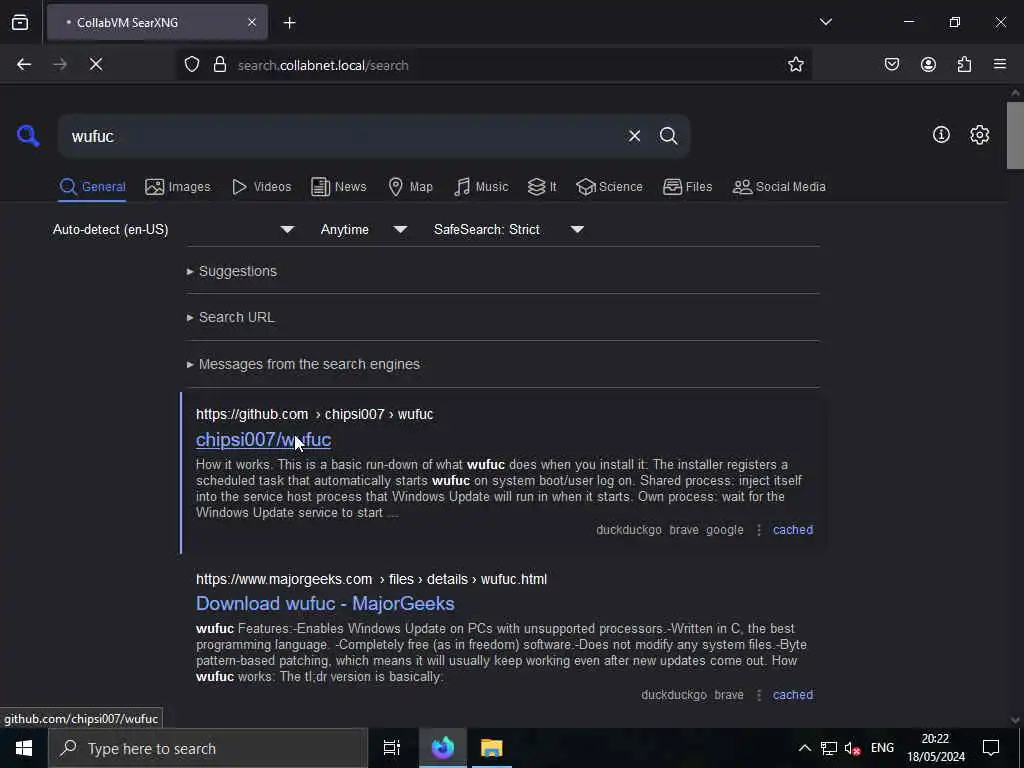Open SearXNG preferences gear
Screen dimensions: 1024x768
pyautogui.click(x=980, y=135)
